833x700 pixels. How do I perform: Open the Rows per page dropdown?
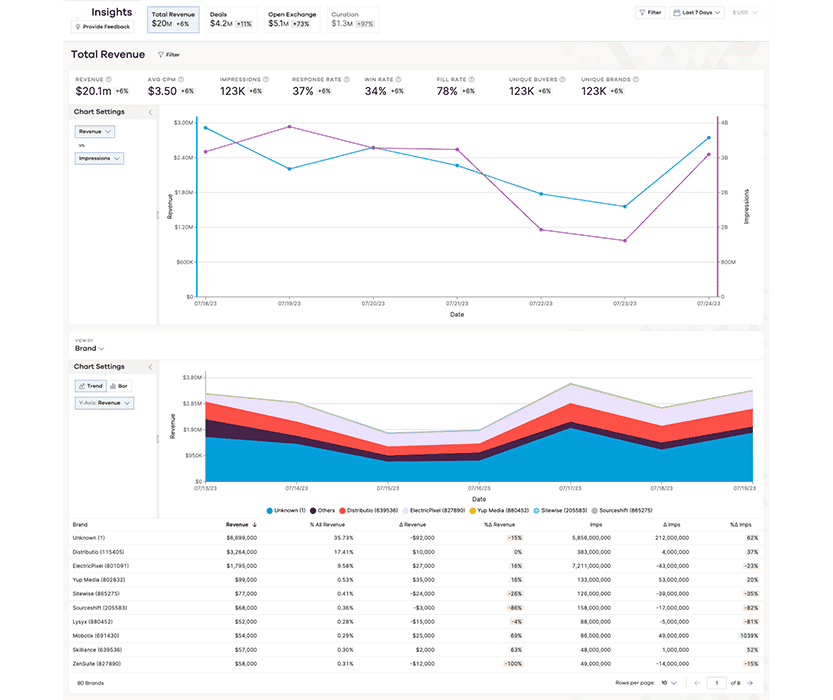667,682
